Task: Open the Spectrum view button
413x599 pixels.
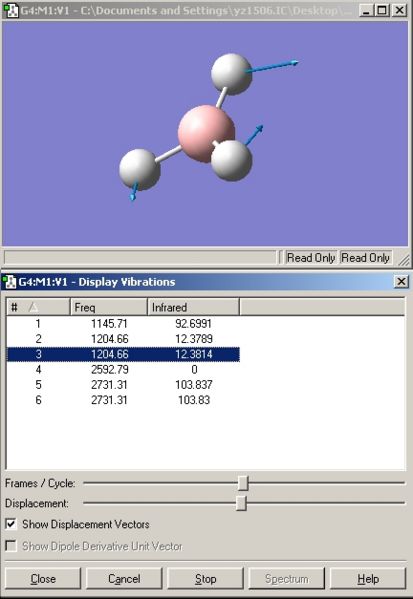Action: pos(287,579)
